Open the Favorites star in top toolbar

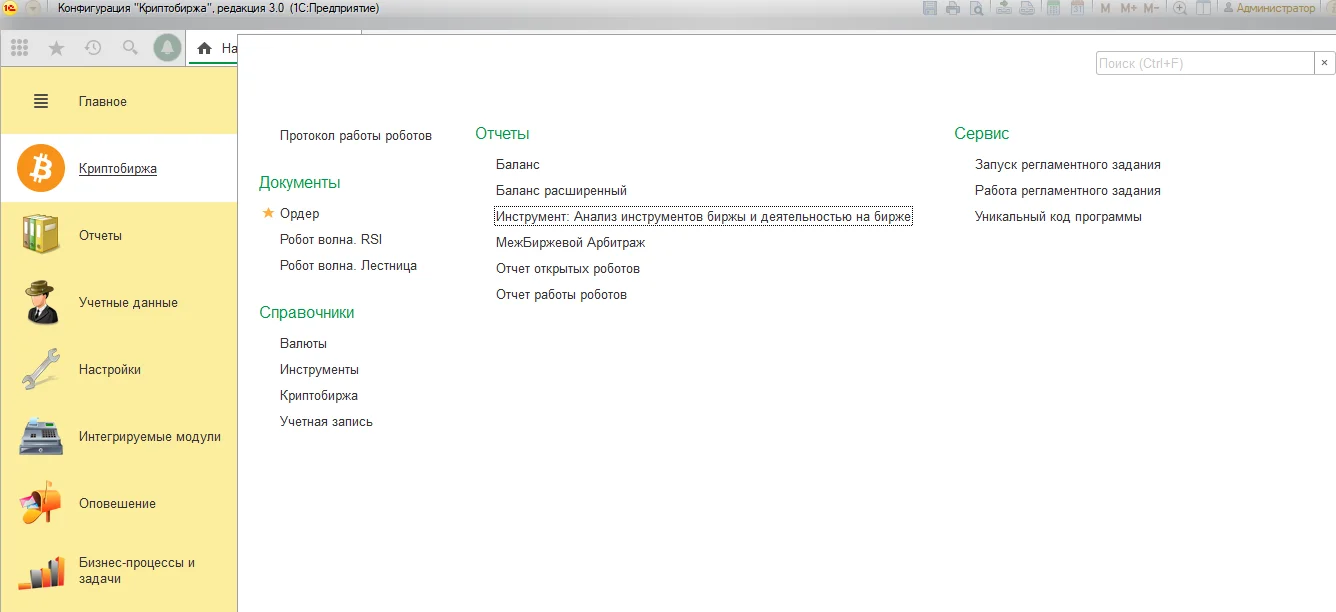56,47
